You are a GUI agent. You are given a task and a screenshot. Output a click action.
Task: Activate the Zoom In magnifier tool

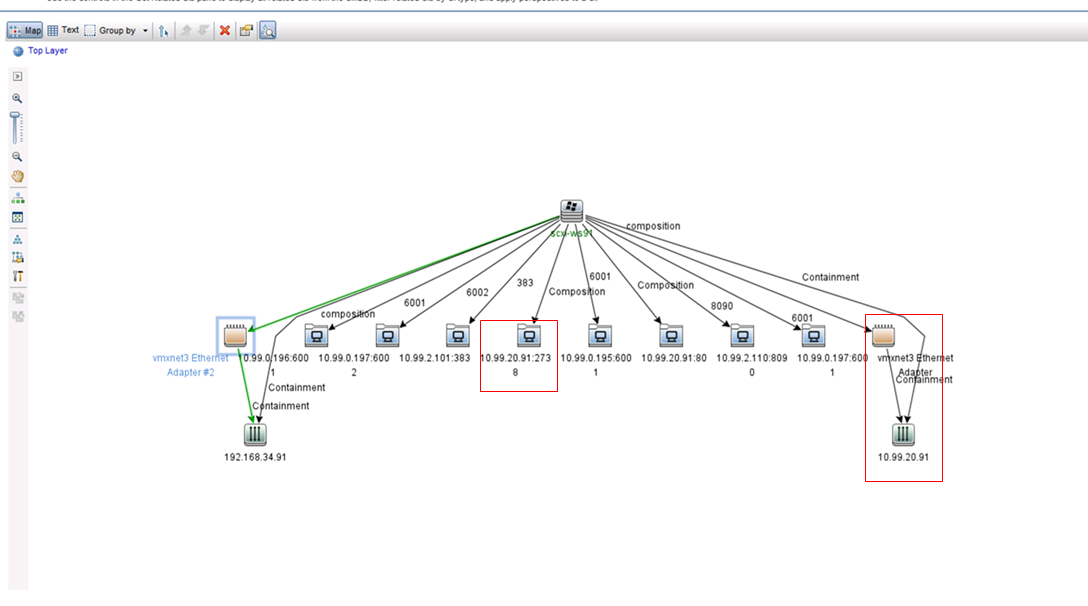click(x=17, y=98)
